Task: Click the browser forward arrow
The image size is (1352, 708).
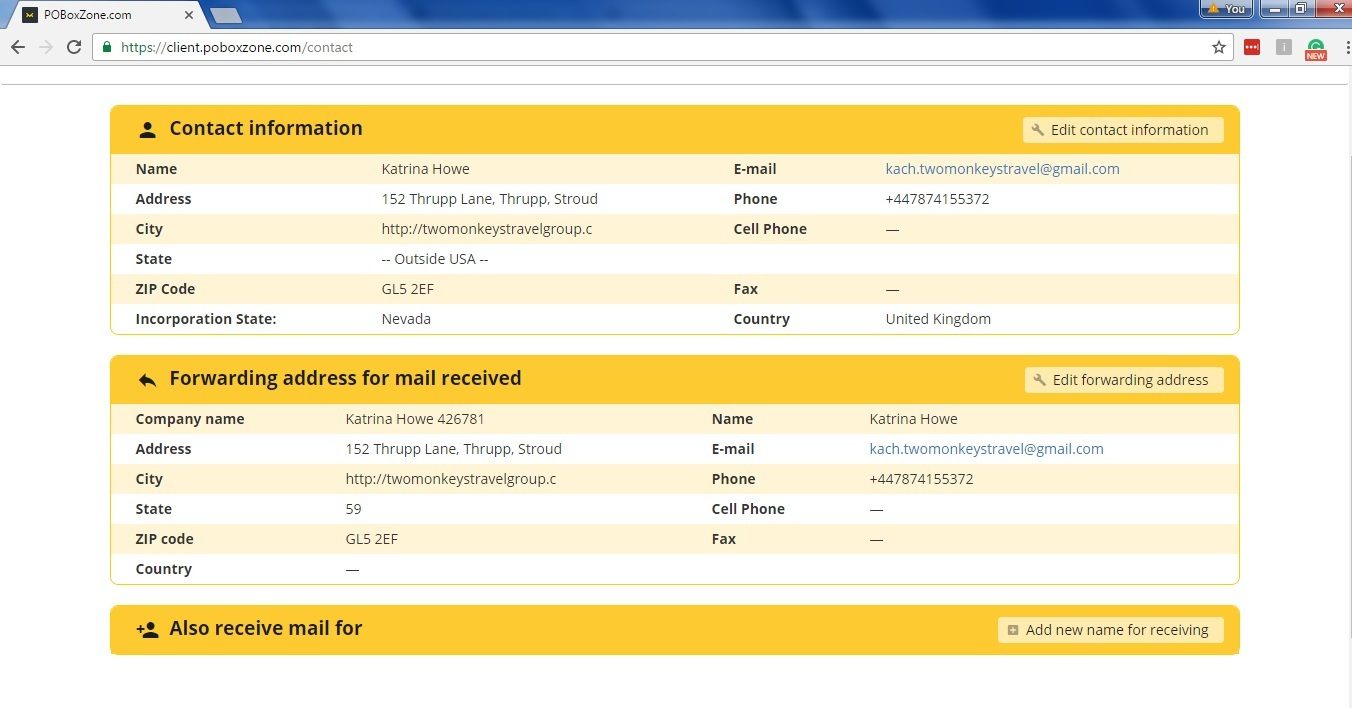Action: 45,47
